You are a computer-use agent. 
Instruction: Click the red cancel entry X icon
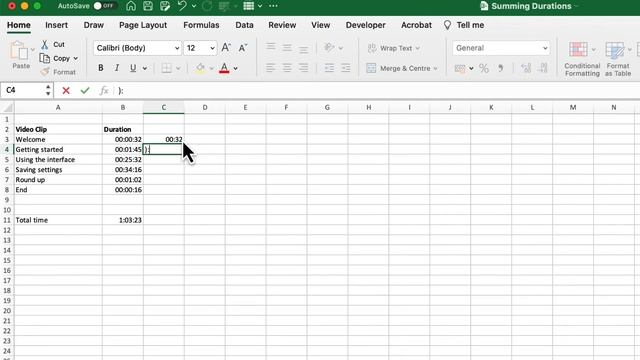coord(66,91)
